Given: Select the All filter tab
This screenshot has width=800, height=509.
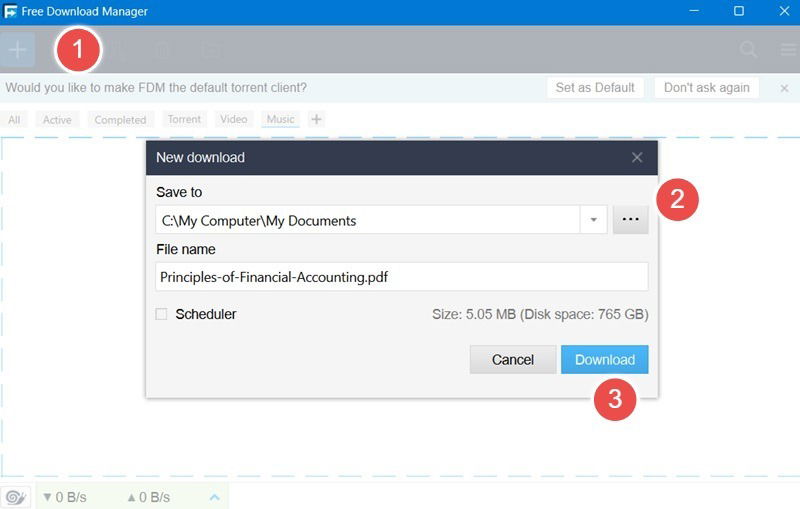Looking at the screenshot, I should 14,120.
